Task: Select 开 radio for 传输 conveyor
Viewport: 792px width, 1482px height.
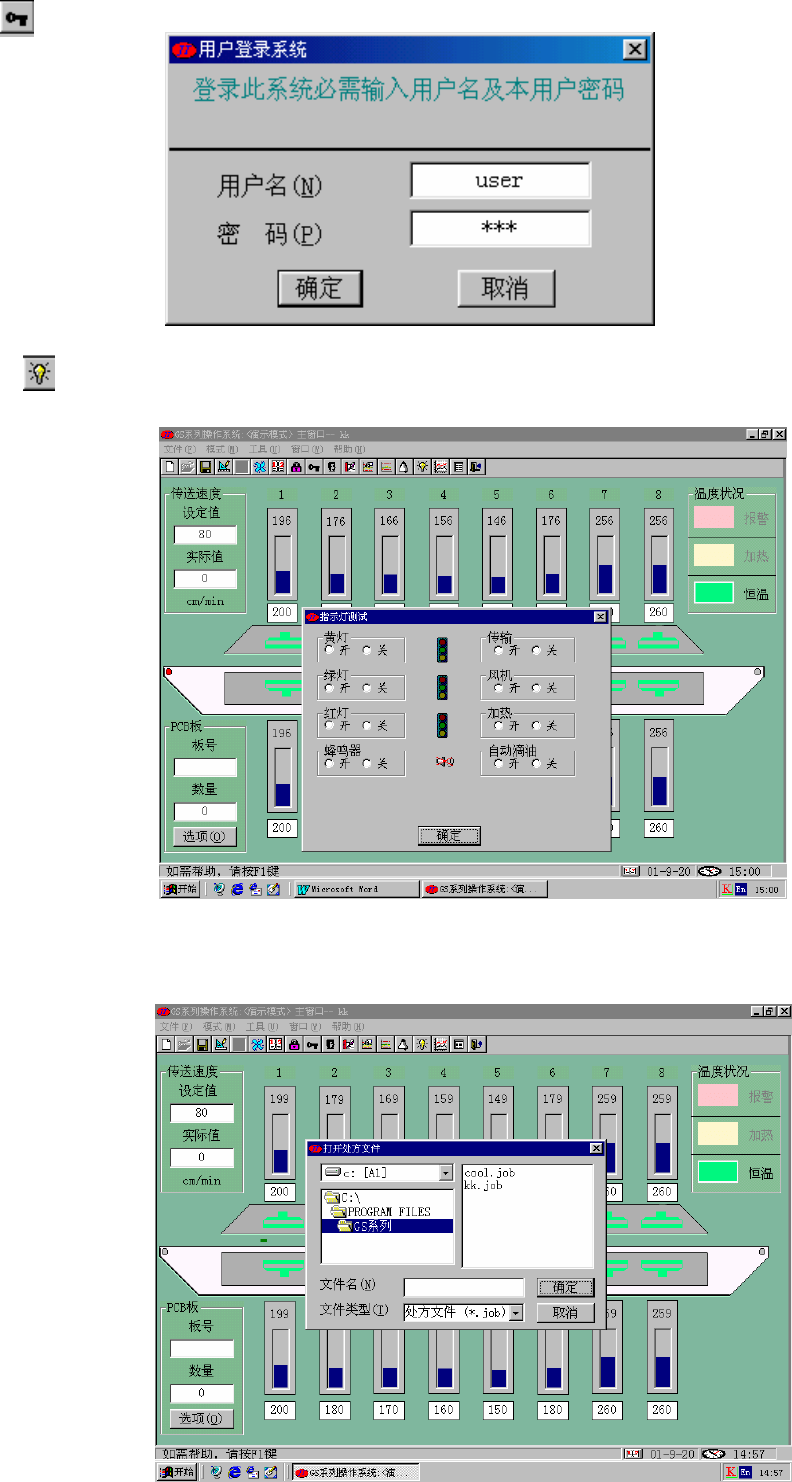Action: [x=498, y=650]
